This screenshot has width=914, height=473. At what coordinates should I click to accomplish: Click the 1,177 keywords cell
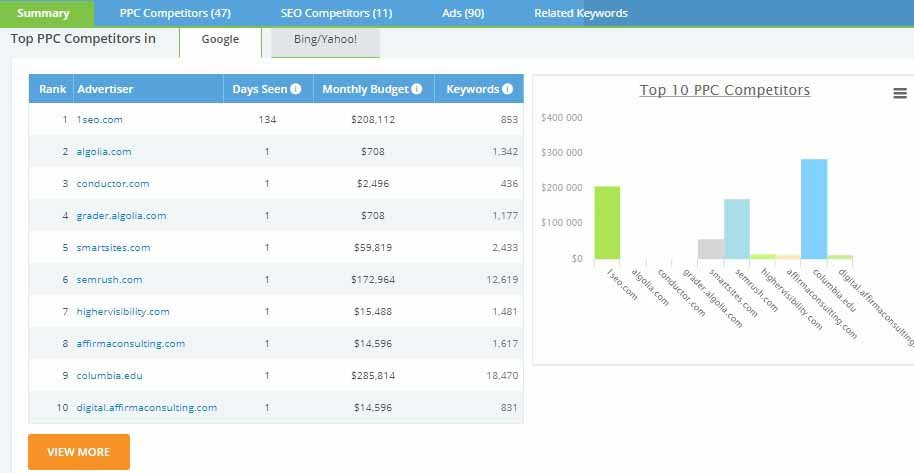[x=505, y=216]
